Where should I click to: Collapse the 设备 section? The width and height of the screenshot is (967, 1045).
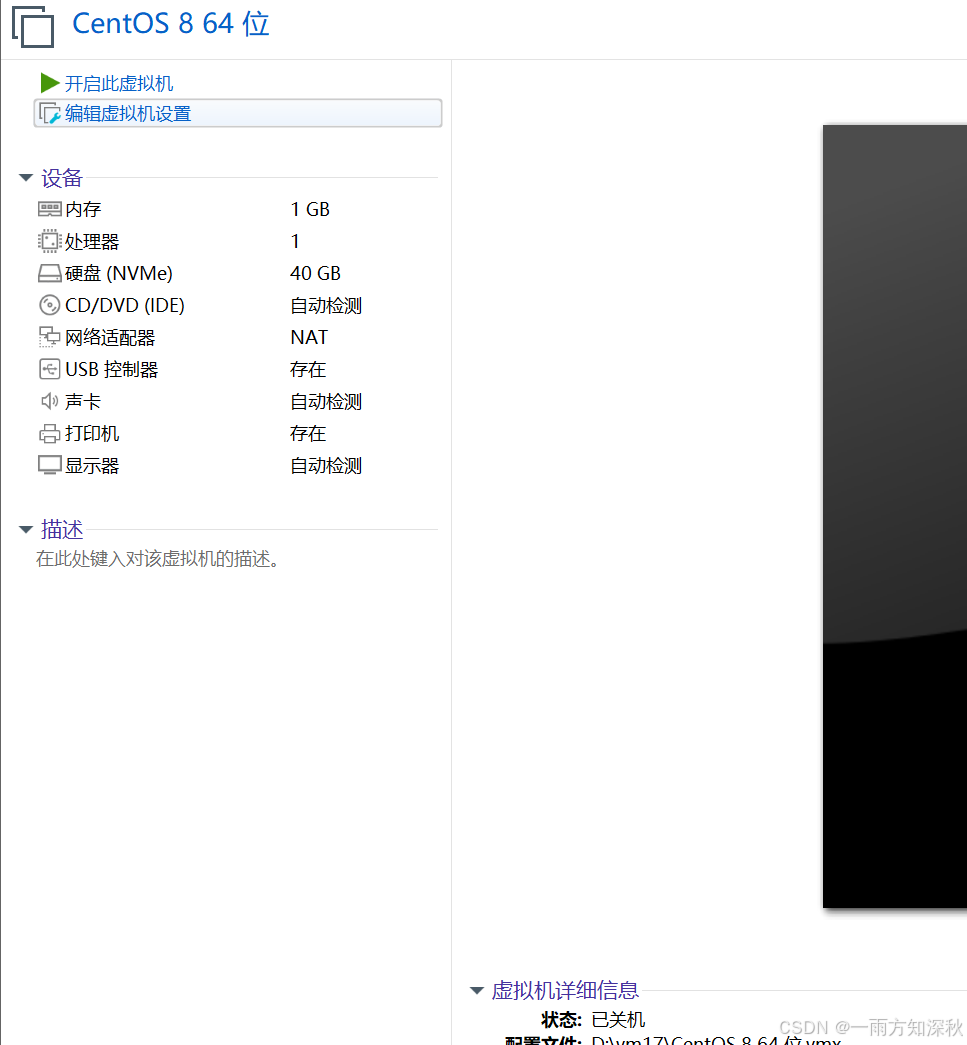26,177
